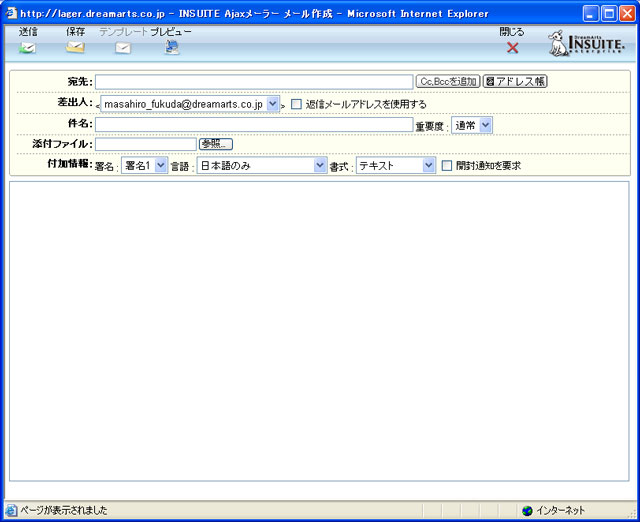This screenshot has width=640, height=522.
Task: Focus the 件名 subject field
Action: pyautogui.click(x=254, y=124)
